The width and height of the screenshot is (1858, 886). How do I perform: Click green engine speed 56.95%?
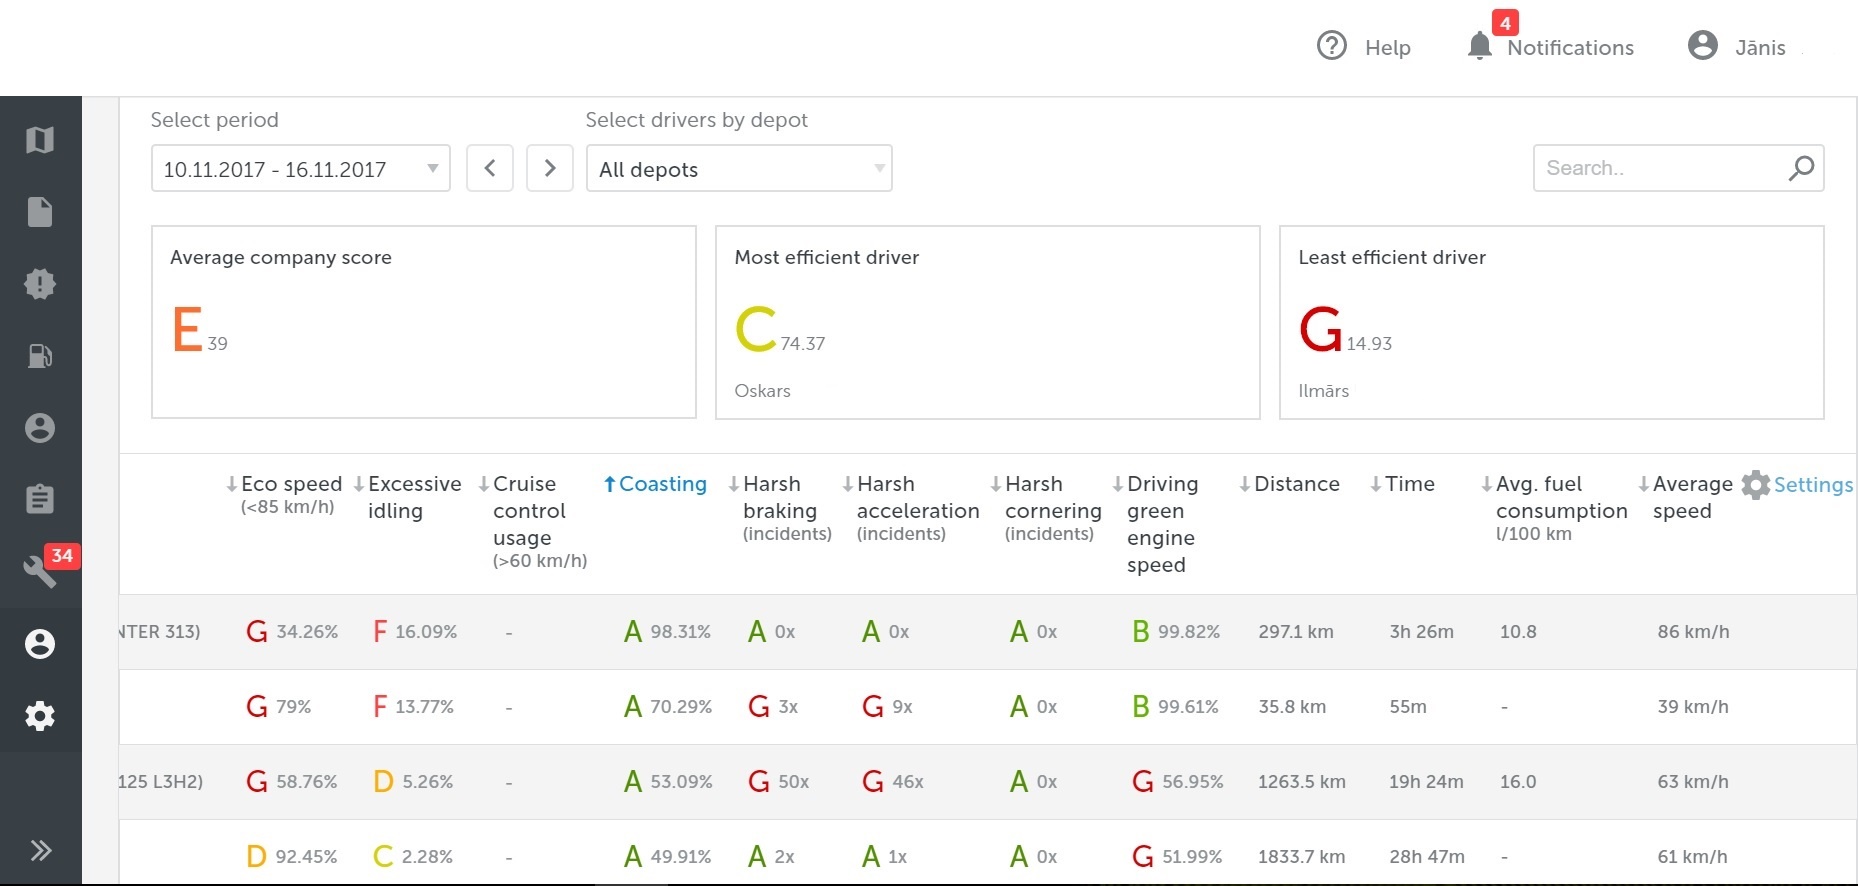[x=1192, y=782]
